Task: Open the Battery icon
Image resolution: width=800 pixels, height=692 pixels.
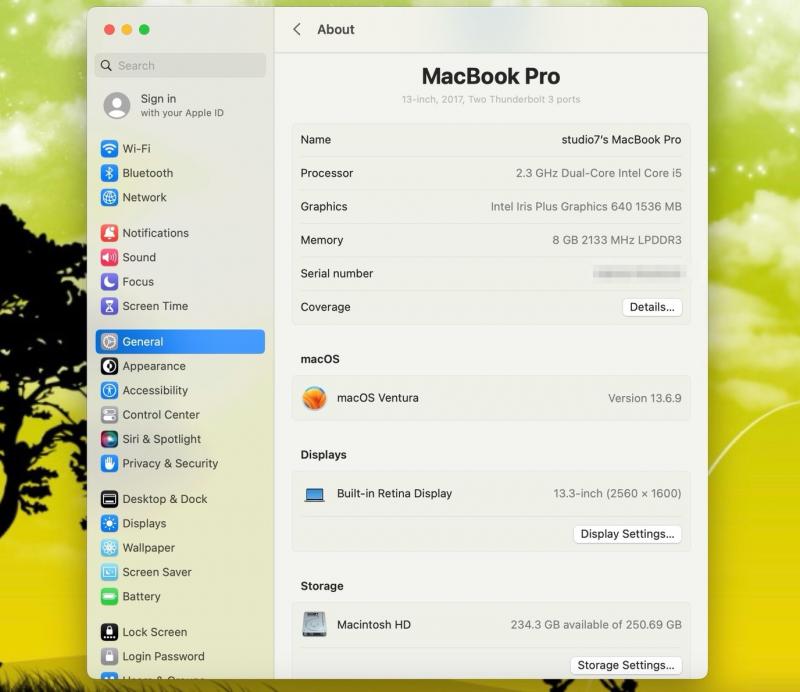Action: [x=109, y=597]
